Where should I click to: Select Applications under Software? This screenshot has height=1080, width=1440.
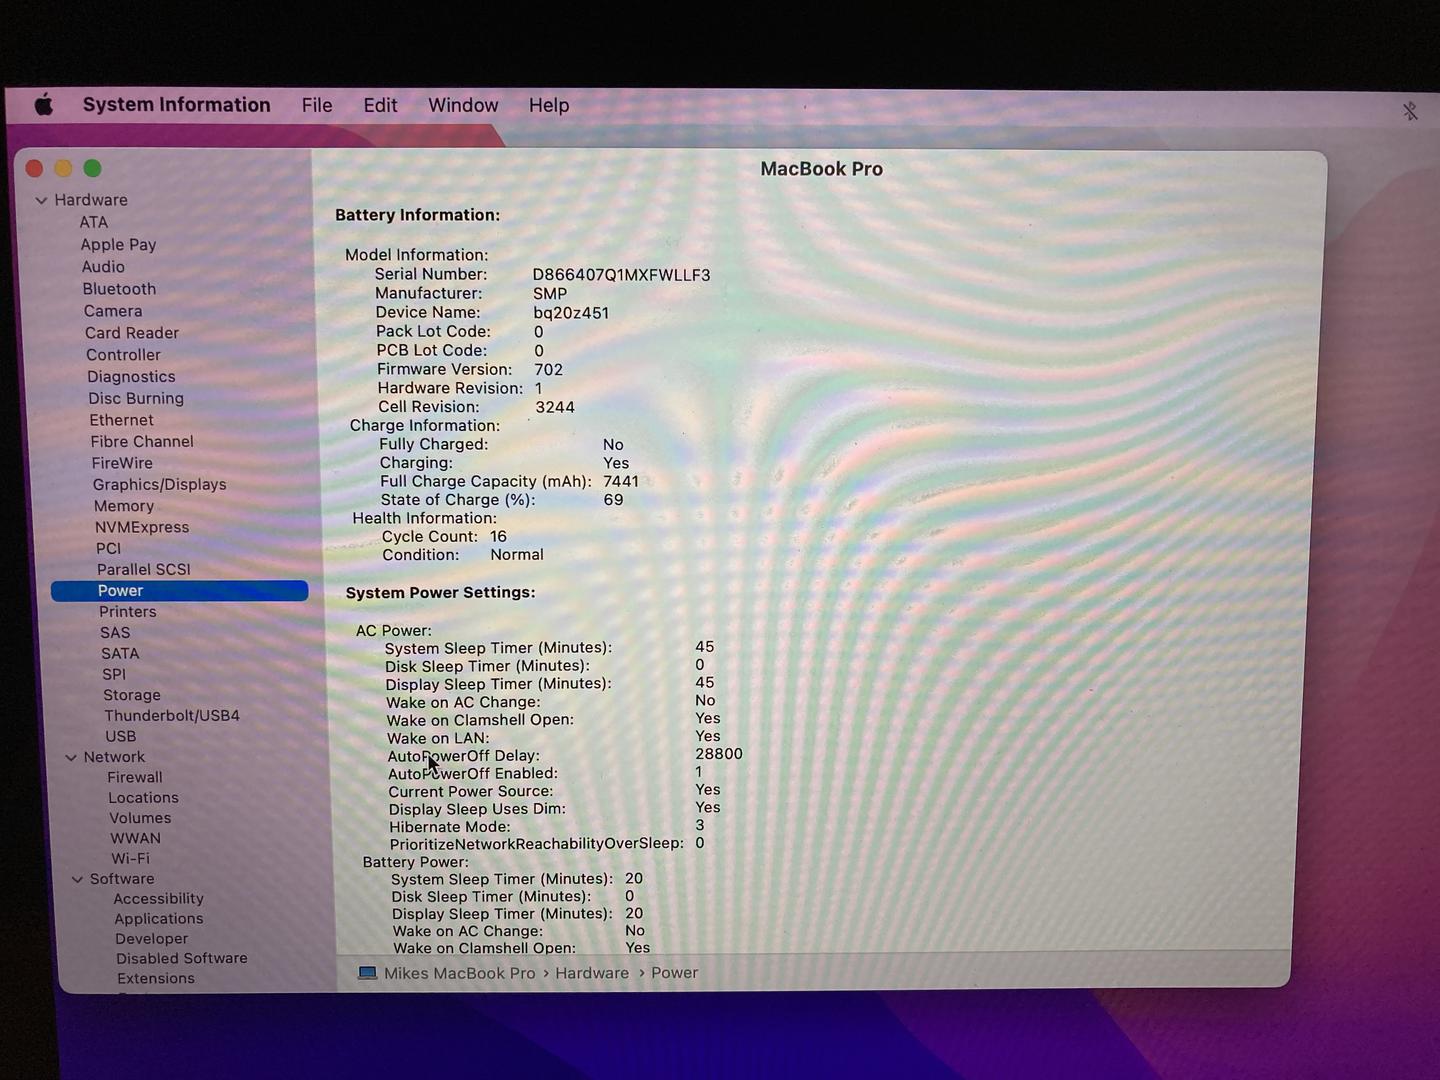tap(158, 919)
